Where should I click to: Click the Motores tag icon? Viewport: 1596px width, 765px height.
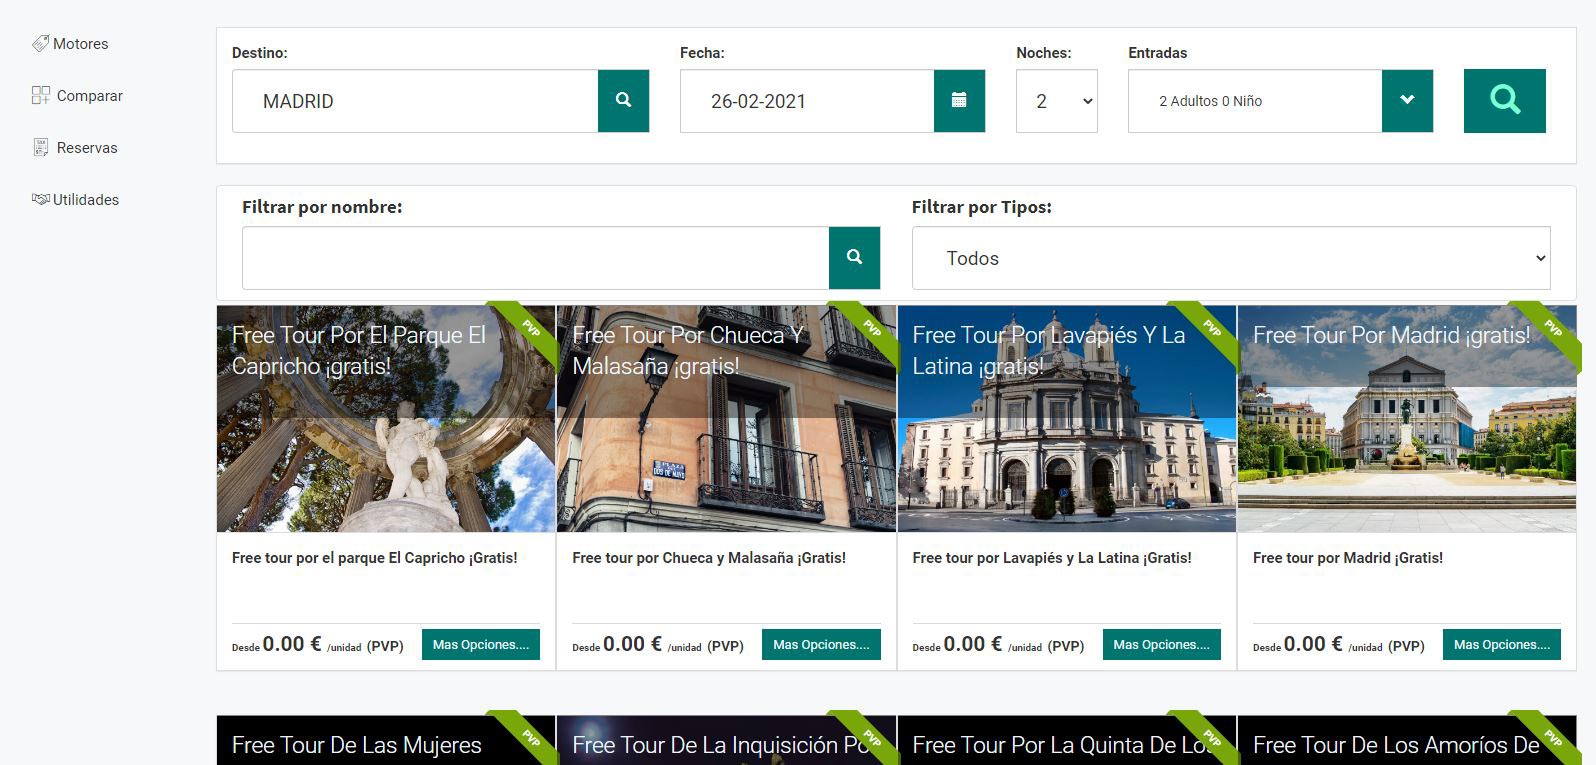point(40,44)
